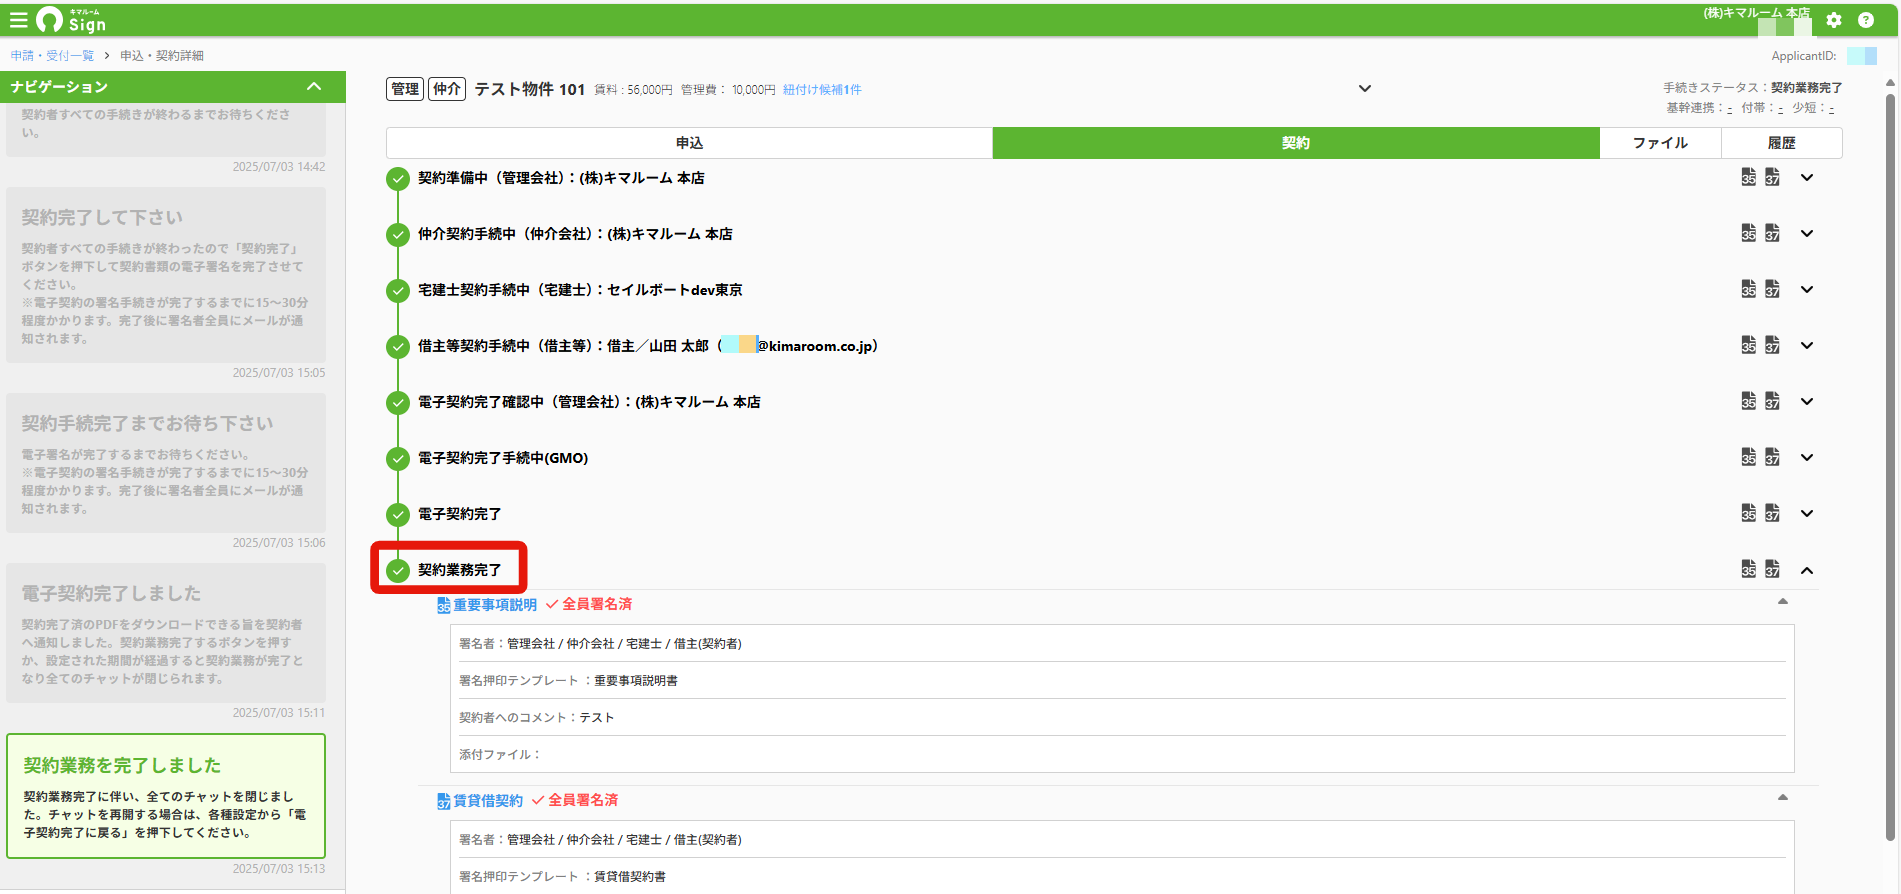
Task: Click the 紐付け候補1件 link
Action: [x=822, y=90]
